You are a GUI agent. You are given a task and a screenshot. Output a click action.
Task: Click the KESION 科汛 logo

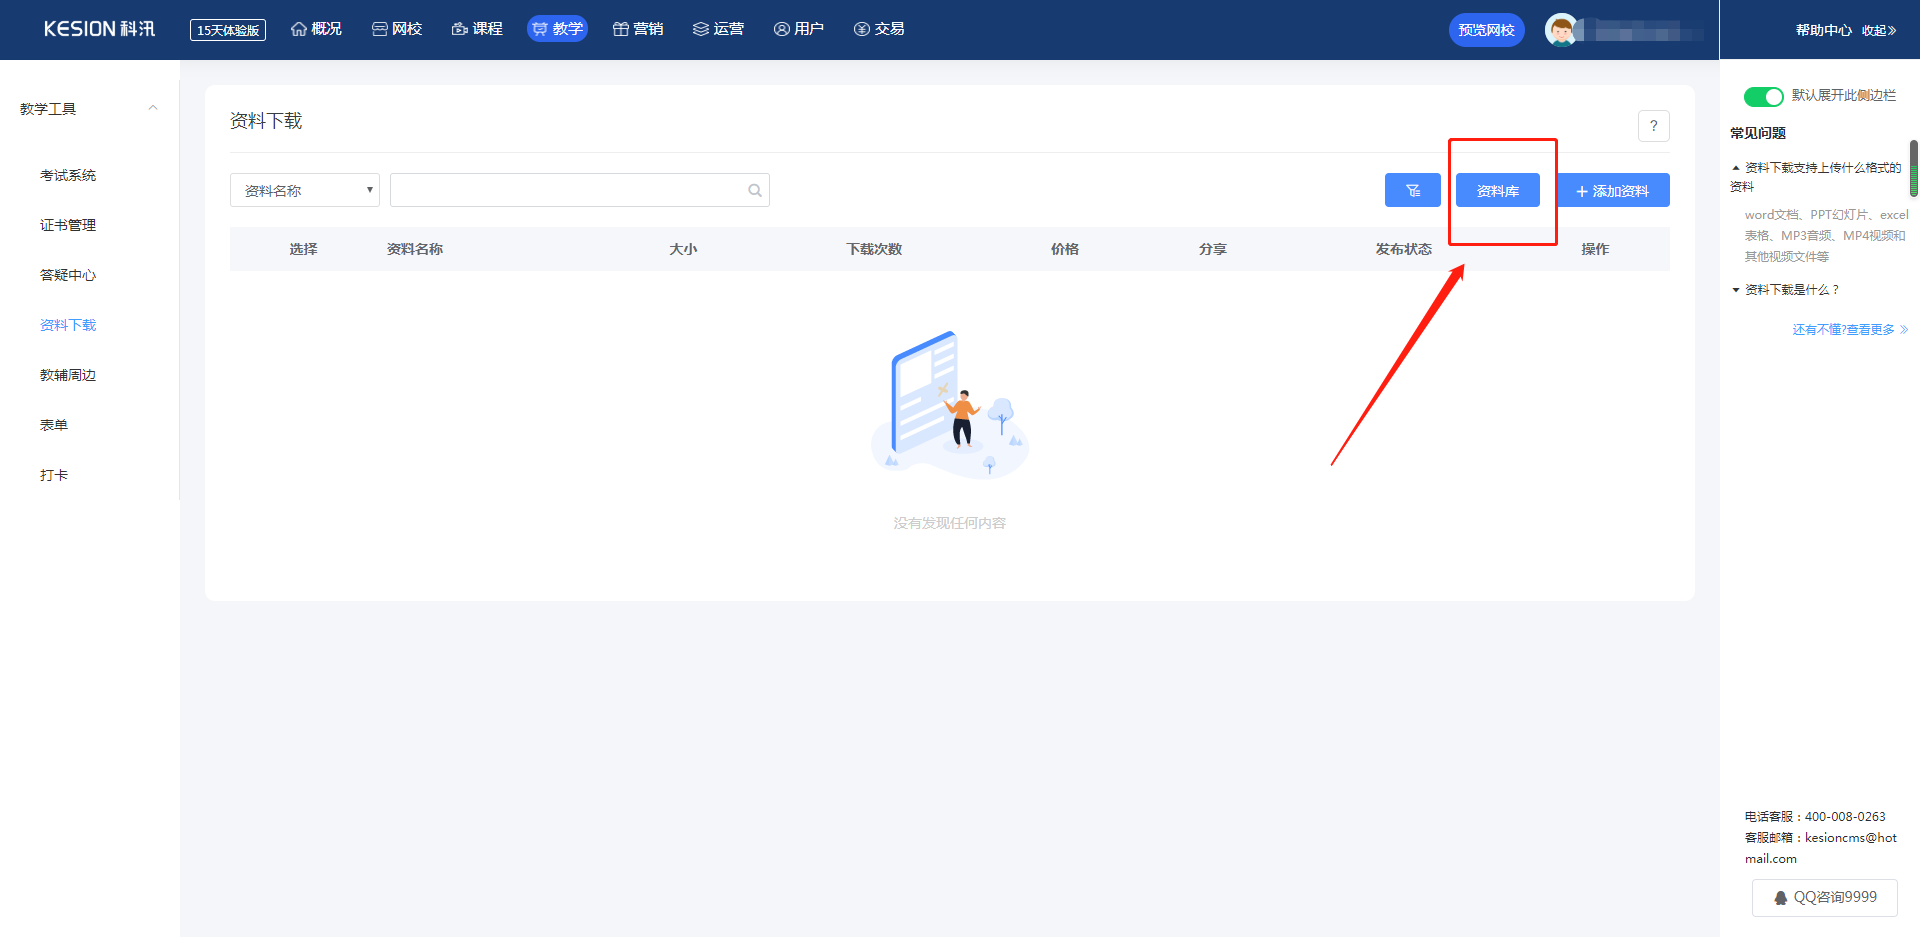tap(99, 29)
